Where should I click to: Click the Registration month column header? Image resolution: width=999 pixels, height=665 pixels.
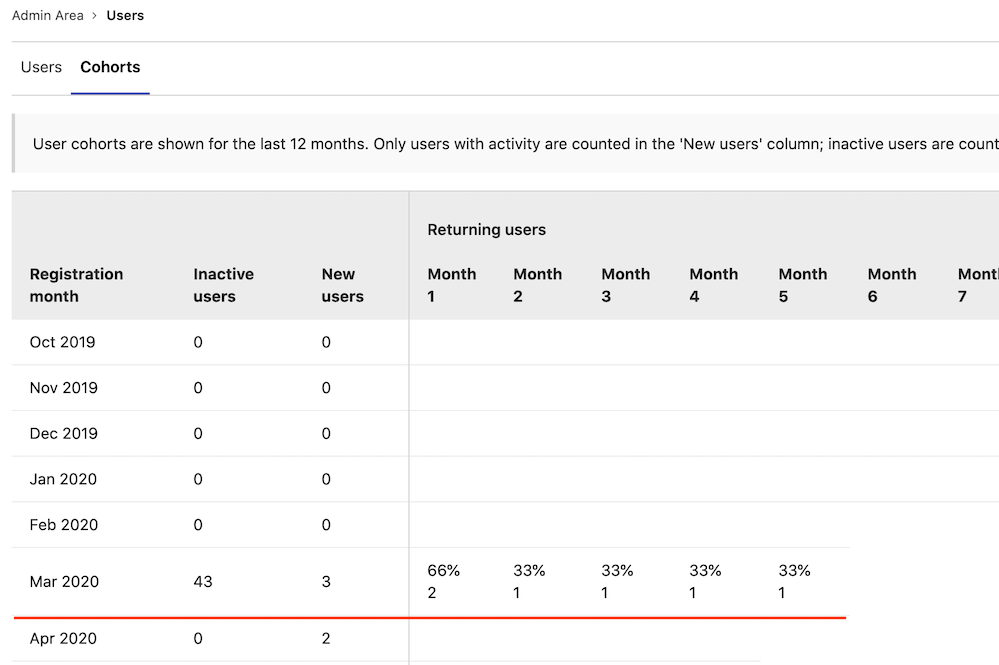[76, 285]
